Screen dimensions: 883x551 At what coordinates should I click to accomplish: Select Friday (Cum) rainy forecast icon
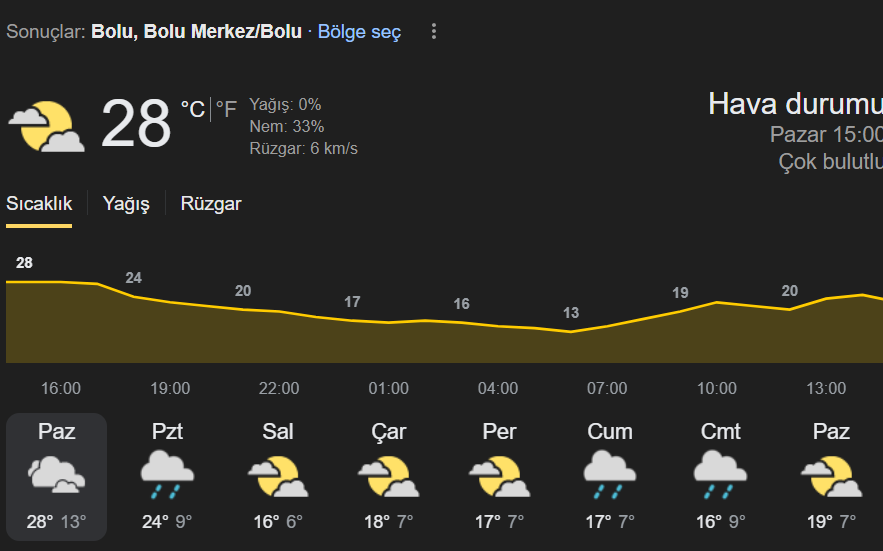click(610, 474)
